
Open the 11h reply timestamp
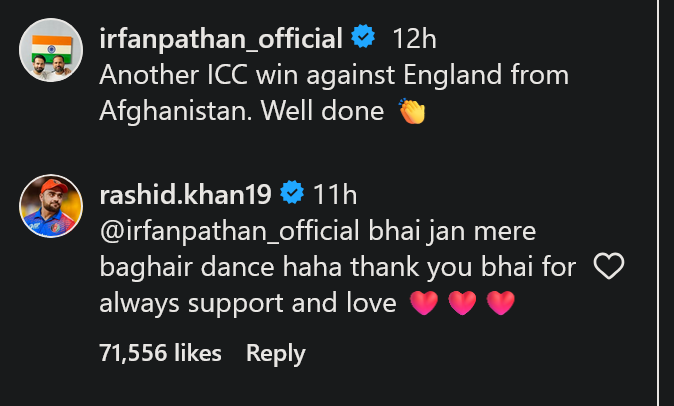(x=335, y=190)
